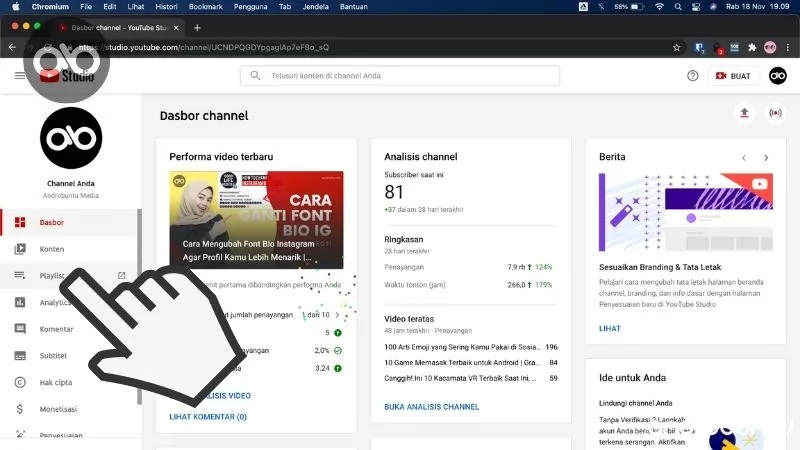The width and height of the screenshot is (800, 450).
Task: Click LIHAT KOMENTAR (0) link
Action: point(208,416)
